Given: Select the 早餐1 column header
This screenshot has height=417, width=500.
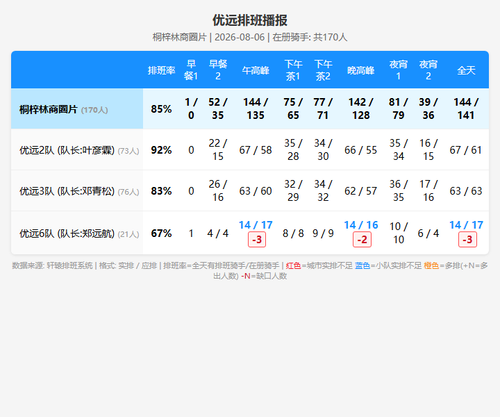Looking at the screenshot, I should coord(191,70).
